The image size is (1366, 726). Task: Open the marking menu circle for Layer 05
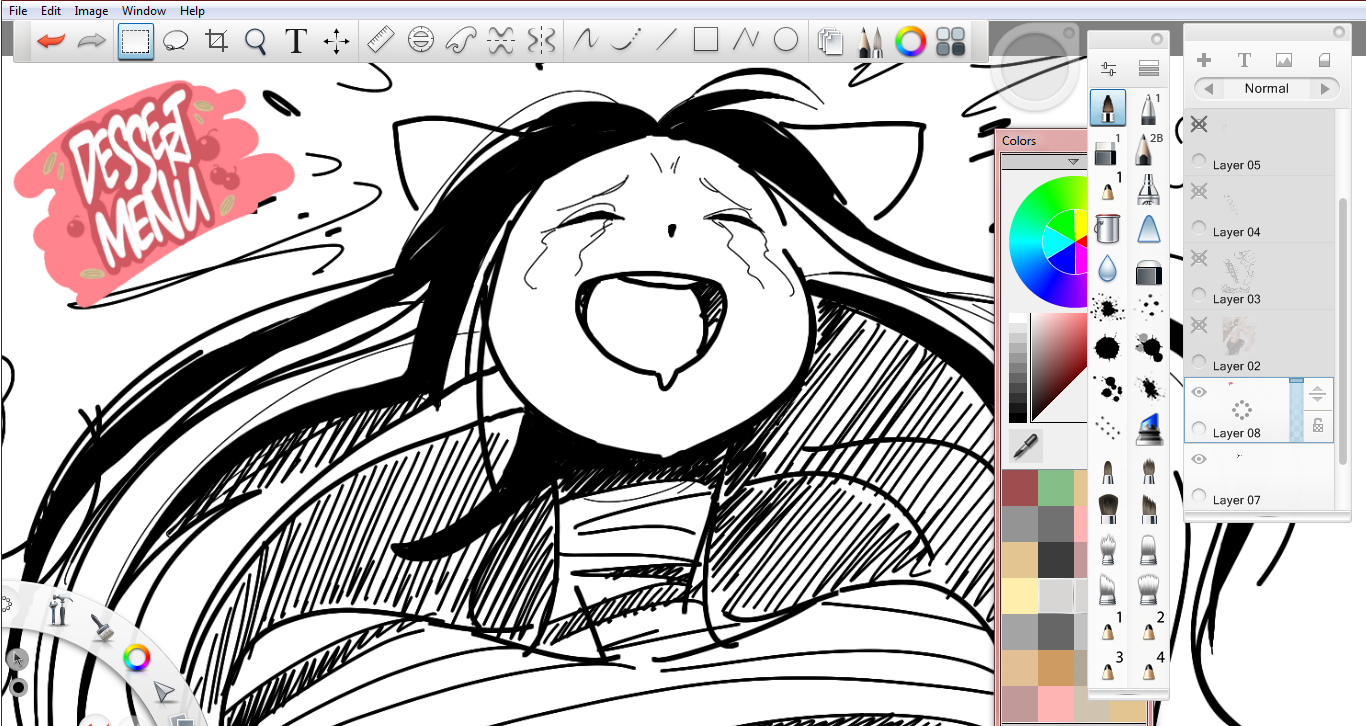(x=1200, y=161)
